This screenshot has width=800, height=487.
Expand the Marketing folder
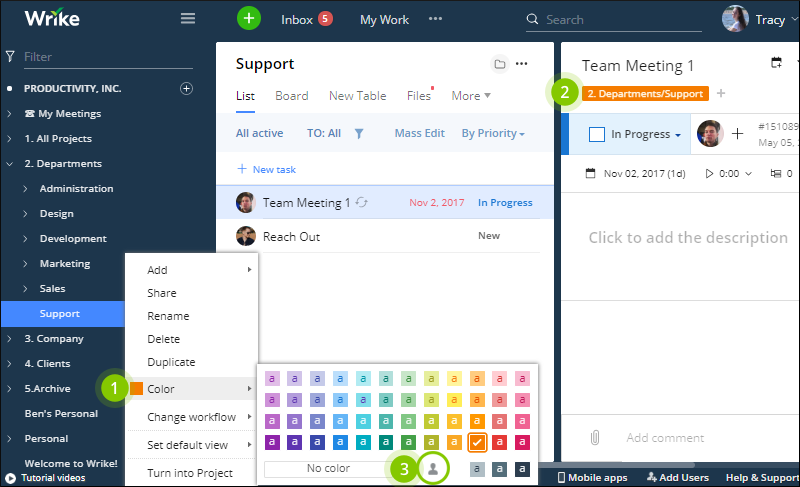pyautogui.click(x=25, y=264)
